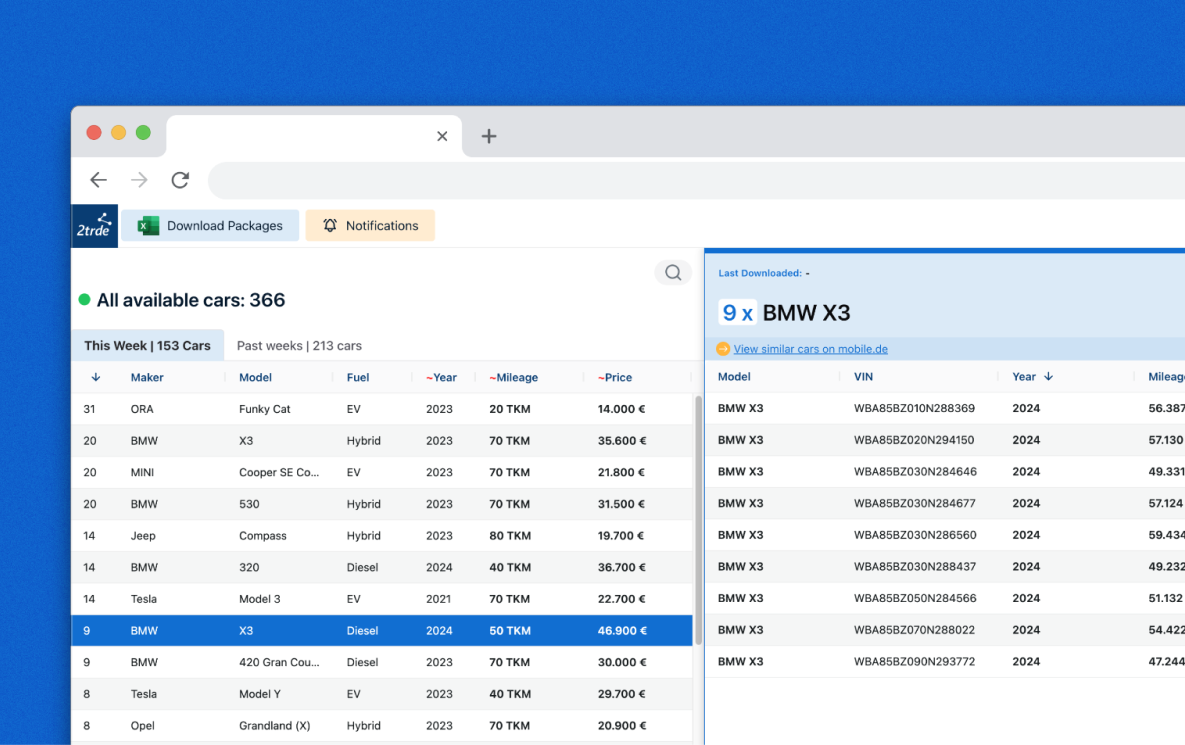Click the browser back arrow
The image size is (1185, 745).
(98, 180)
